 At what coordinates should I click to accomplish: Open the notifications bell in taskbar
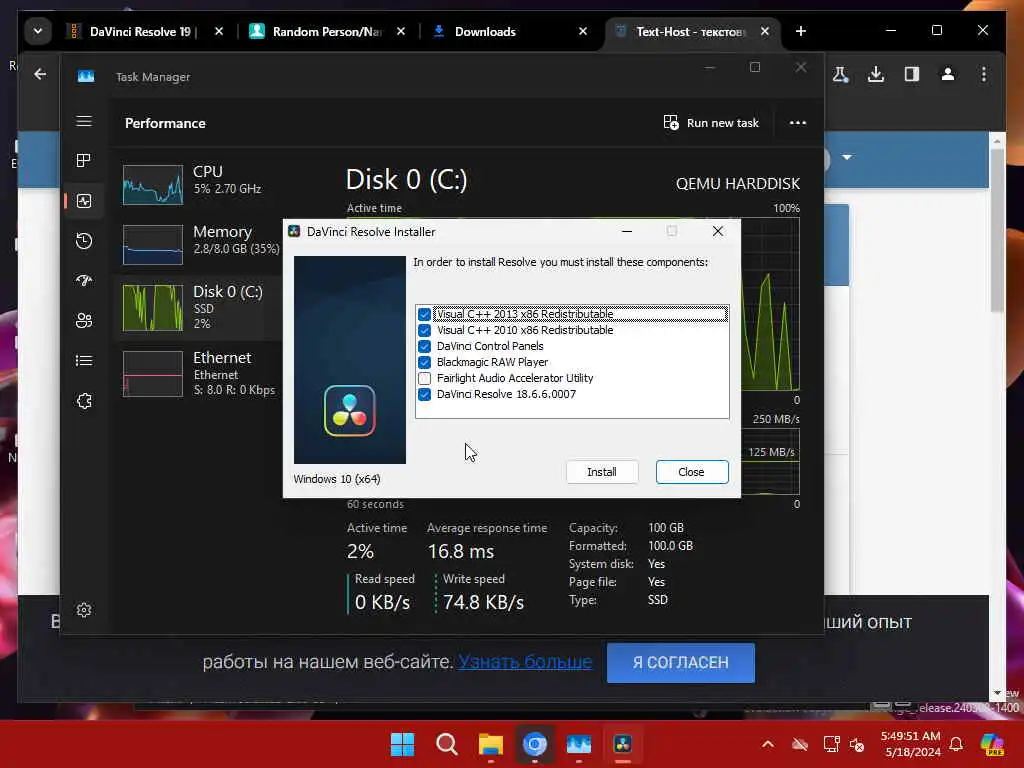click(956, 744)
